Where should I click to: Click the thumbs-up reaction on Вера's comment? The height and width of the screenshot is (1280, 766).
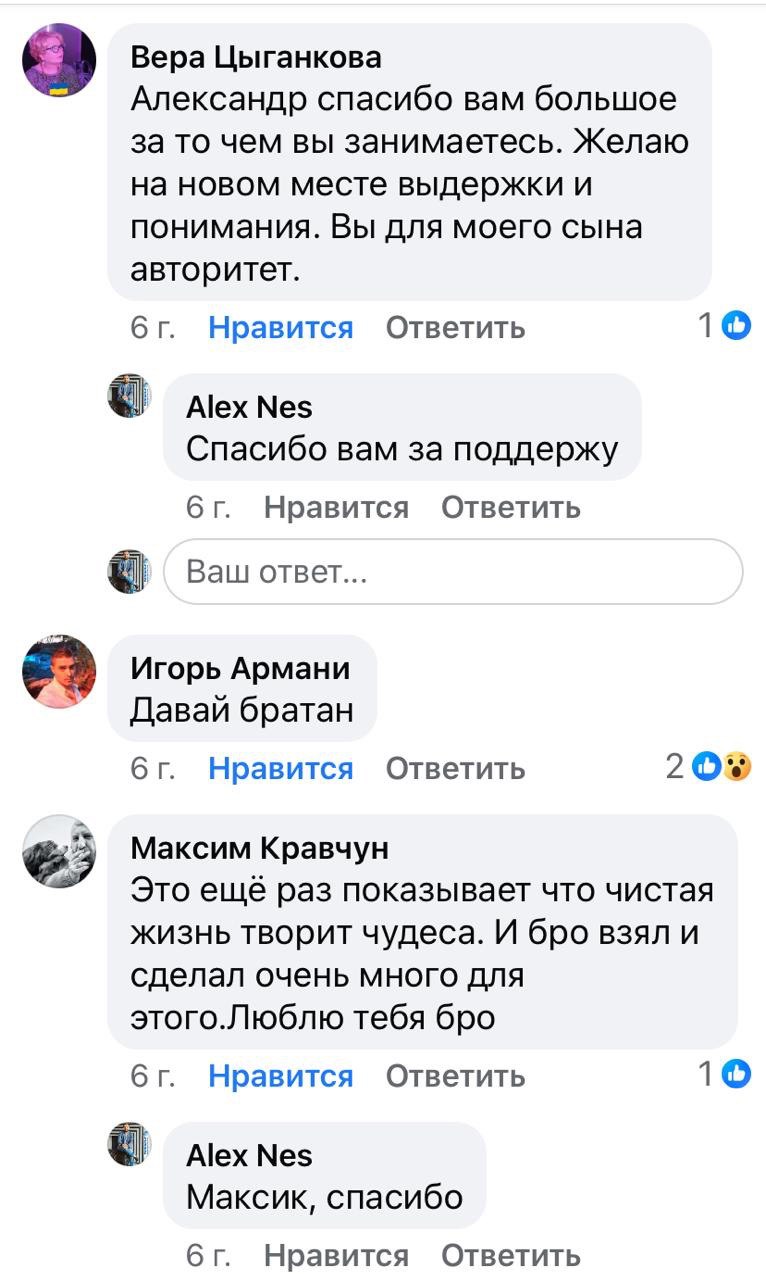click(x=736, y=325)
